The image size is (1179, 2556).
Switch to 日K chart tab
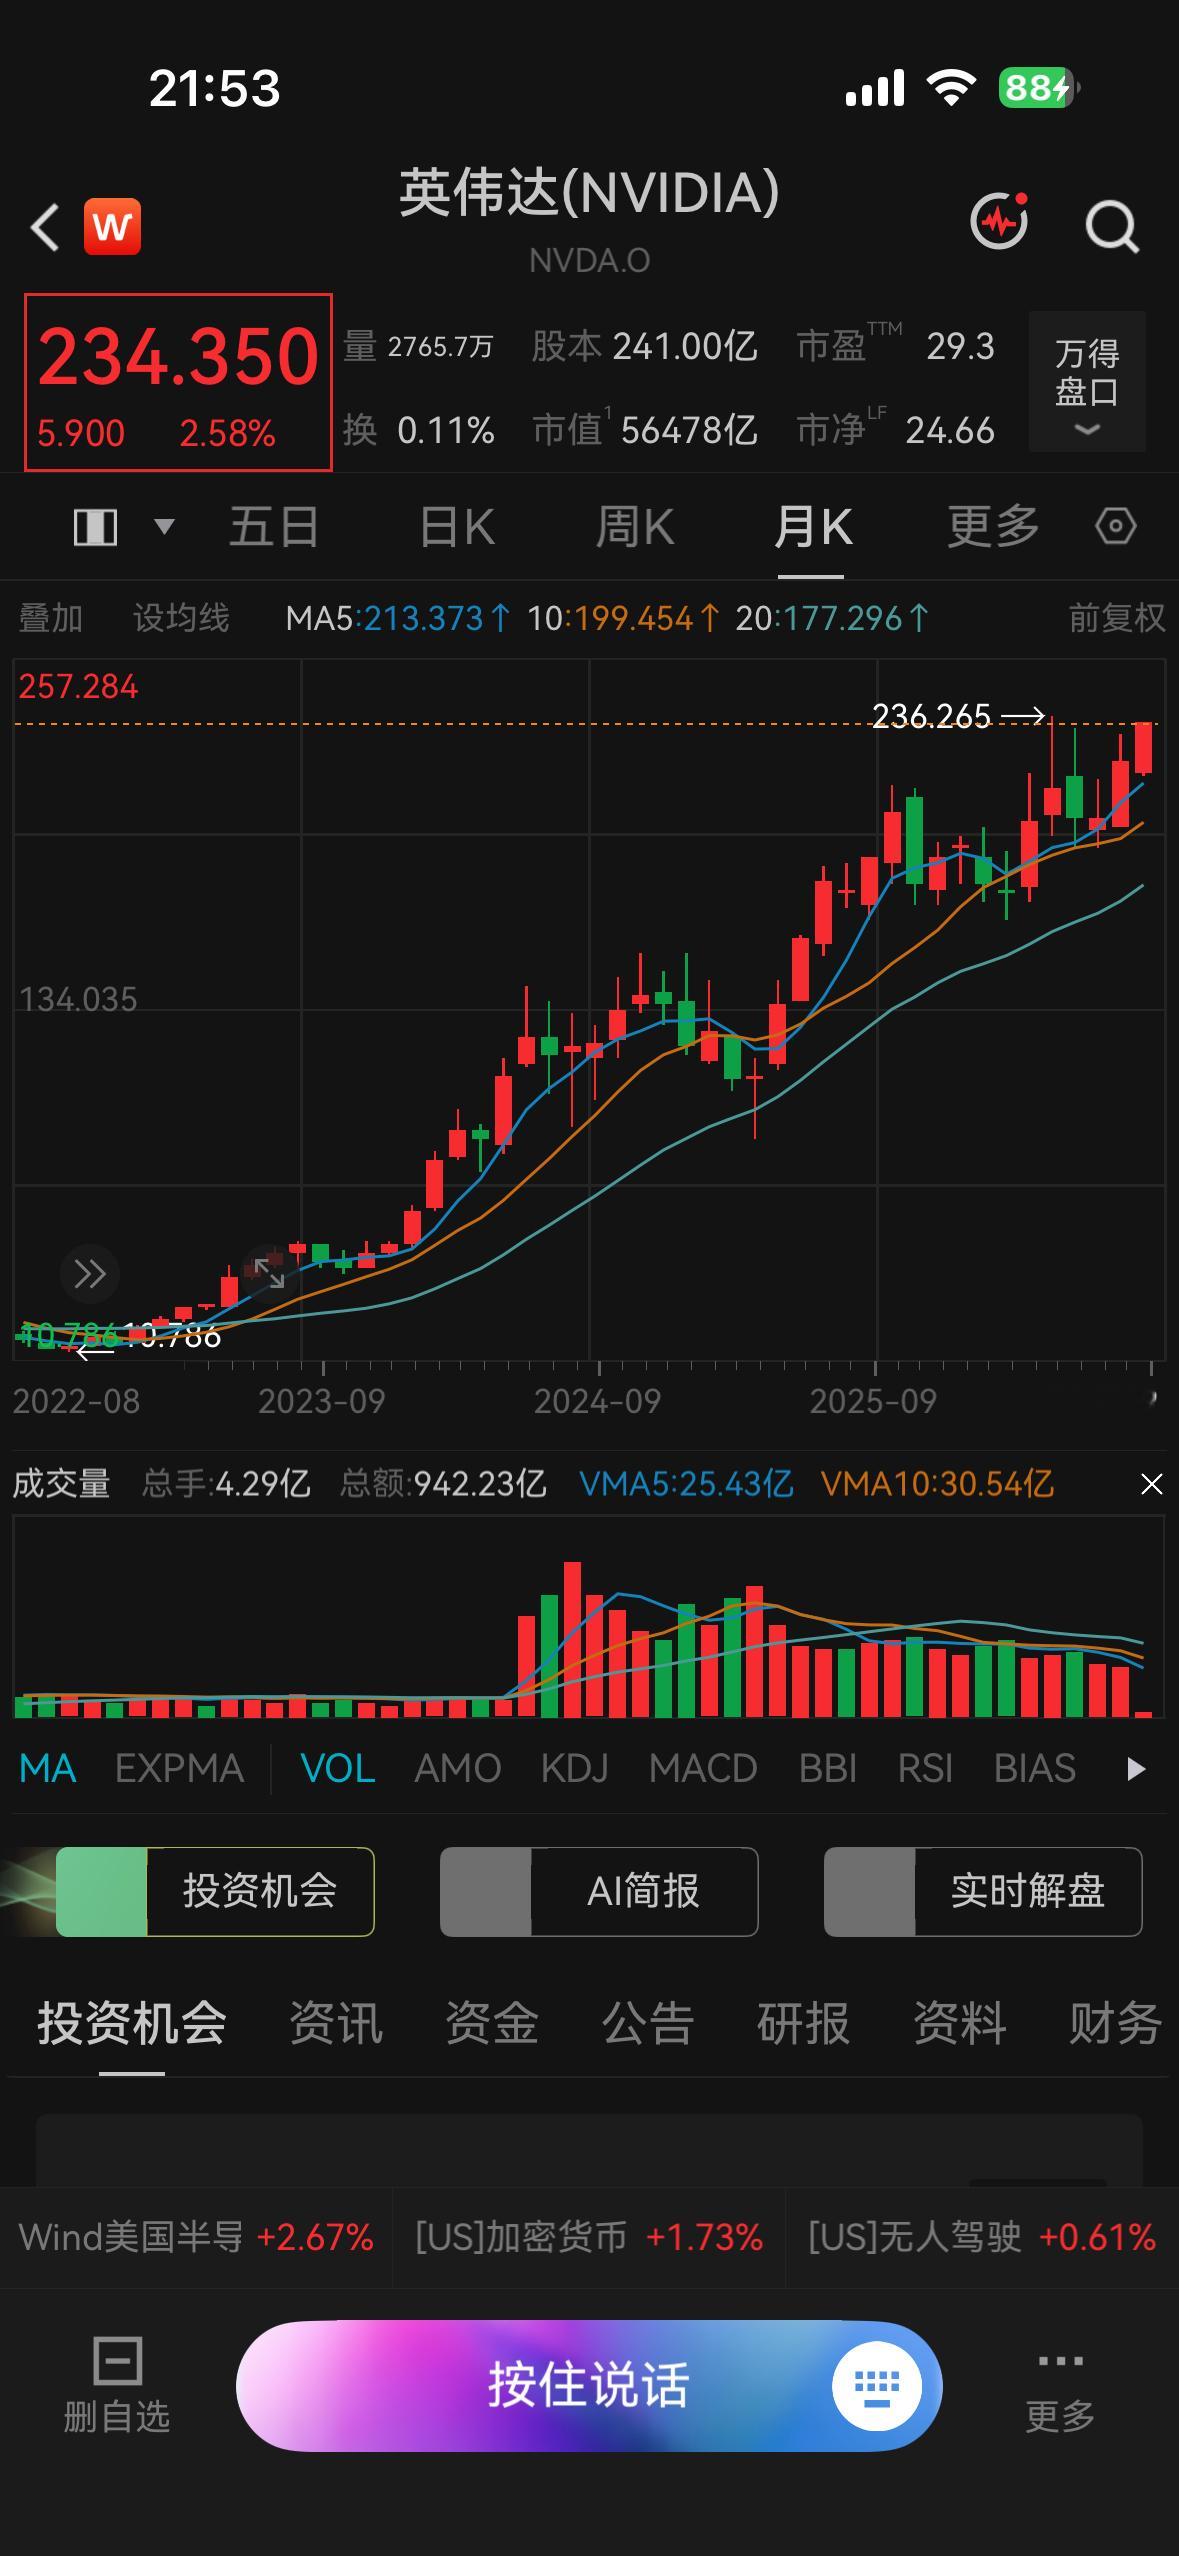[457, 526]
